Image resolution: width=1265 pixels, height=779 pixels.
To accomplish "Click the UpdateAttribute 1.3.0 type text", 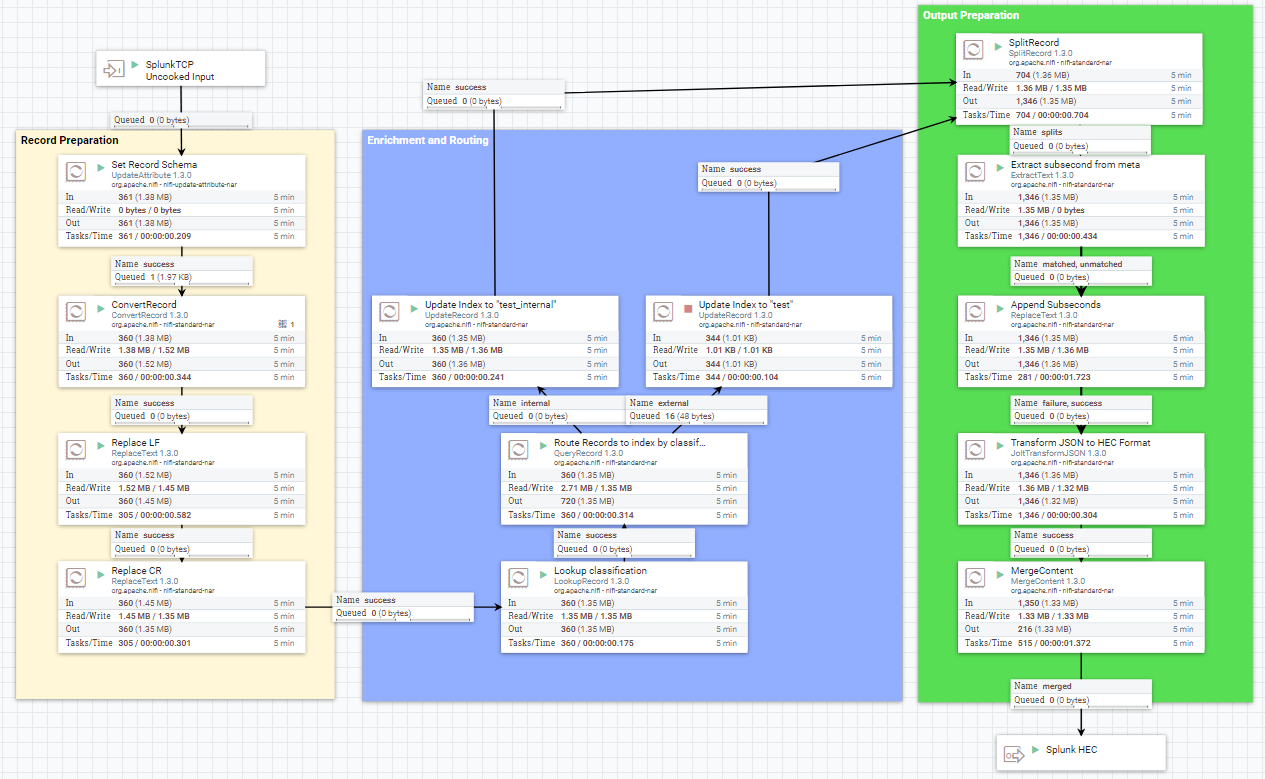I will [151, 175].
